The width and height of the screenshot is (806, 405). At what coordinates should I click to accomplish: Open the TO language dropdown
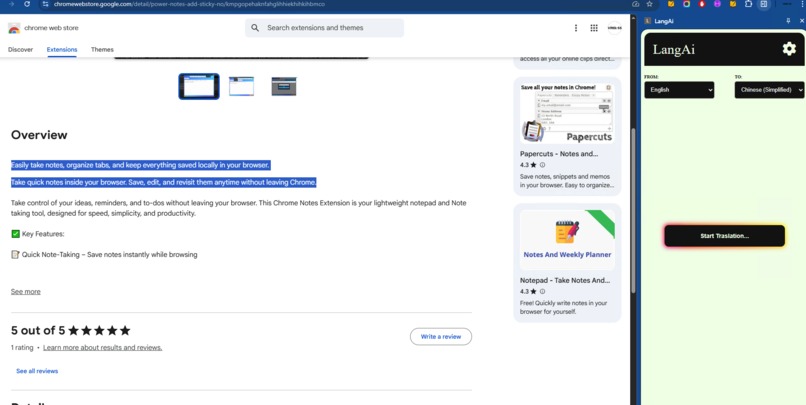click(770, 89)
